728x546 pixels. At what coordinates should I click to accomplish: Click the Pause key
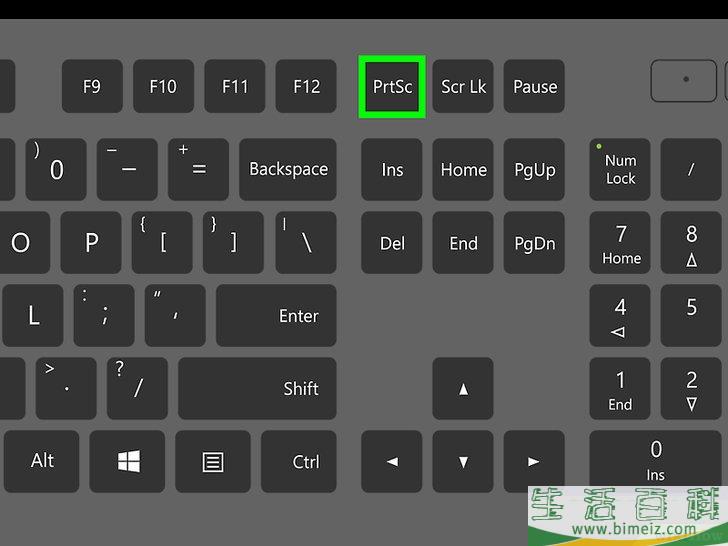[x=534, y=86]
